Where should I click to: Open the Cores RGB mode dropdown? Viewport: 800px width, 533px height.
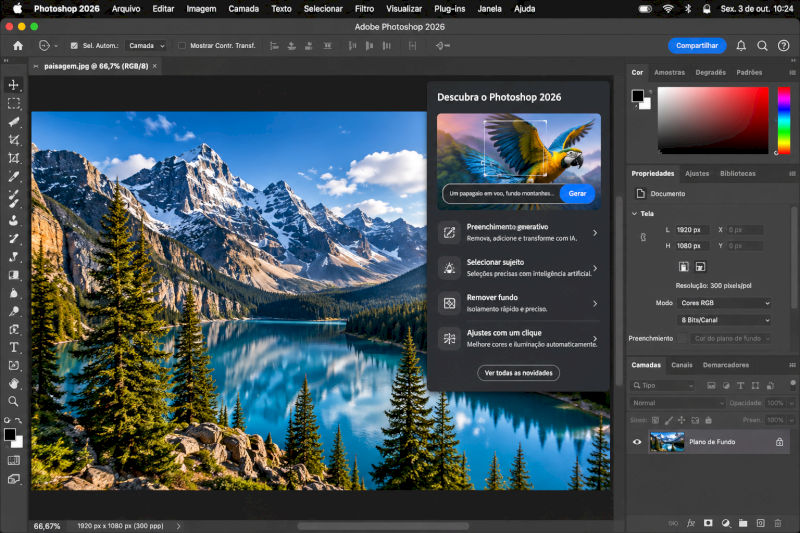point(723,303)
